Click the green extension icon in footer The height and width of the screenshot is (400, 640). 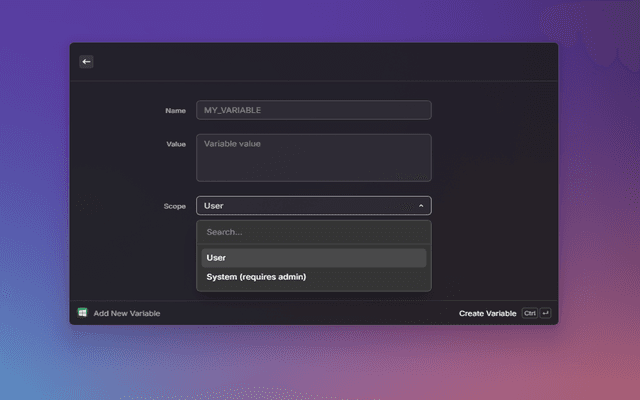pos(83,313)
